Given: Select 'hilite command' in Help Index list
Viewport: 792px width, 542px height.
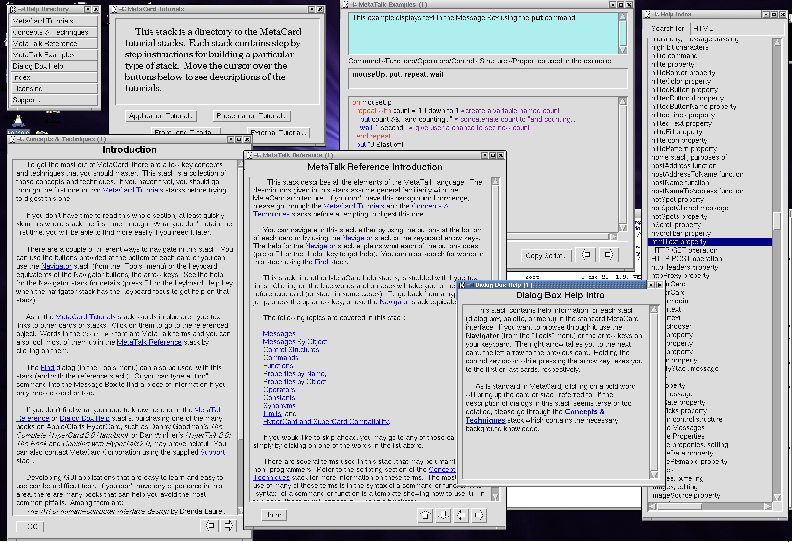Looking at the screenshot, I should coord(675,56).
